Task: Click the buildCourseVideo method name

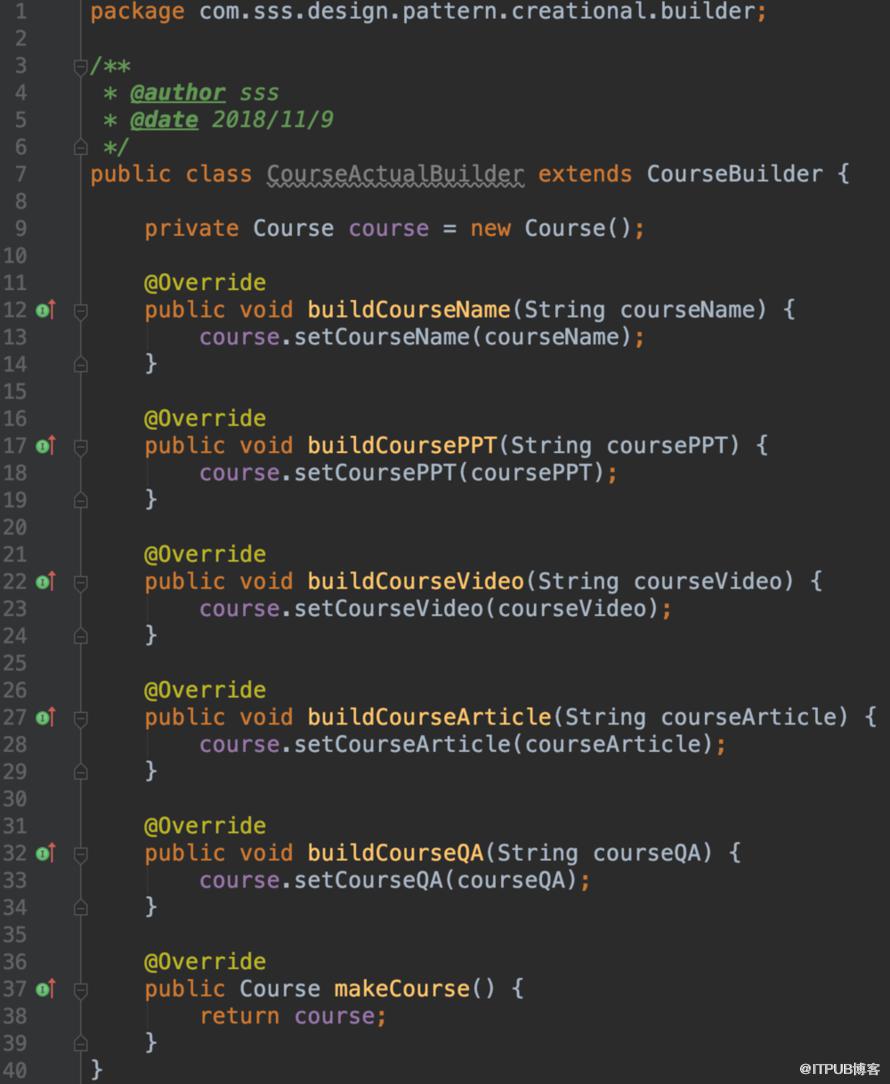Action: 416,581
